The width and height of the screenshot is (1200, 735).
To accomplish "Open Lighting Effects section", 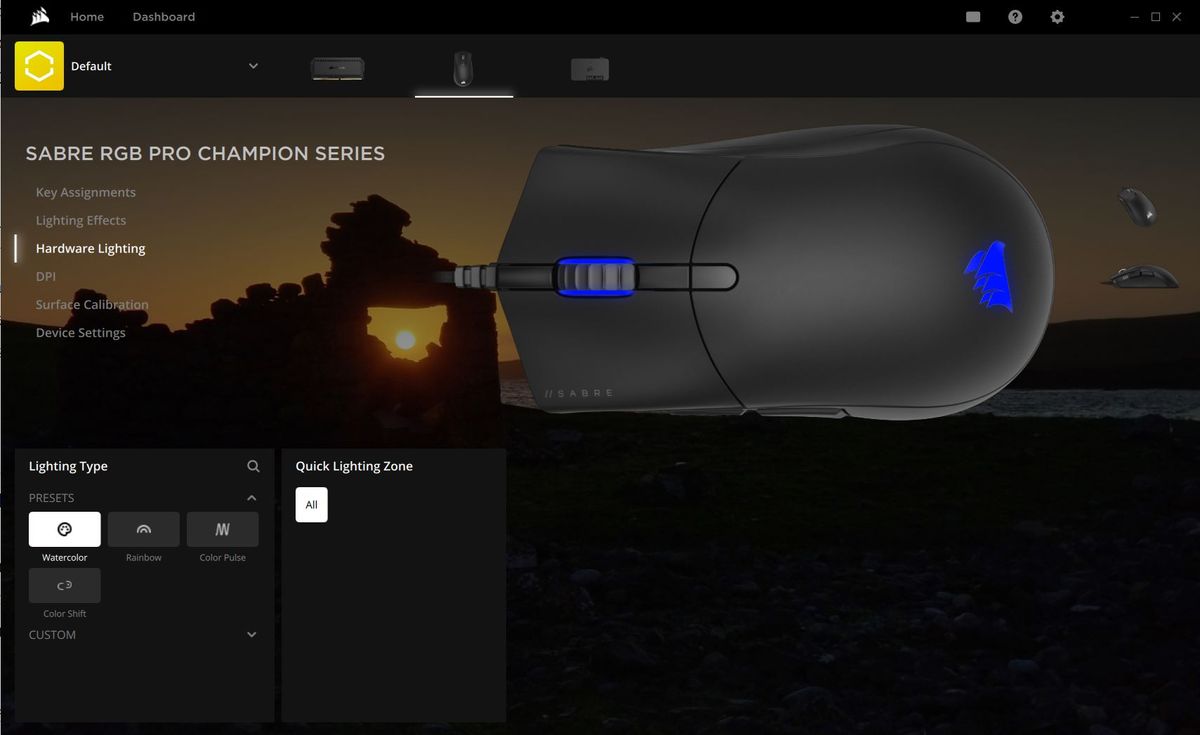I will pyautogui.click(x=81, y=220).
